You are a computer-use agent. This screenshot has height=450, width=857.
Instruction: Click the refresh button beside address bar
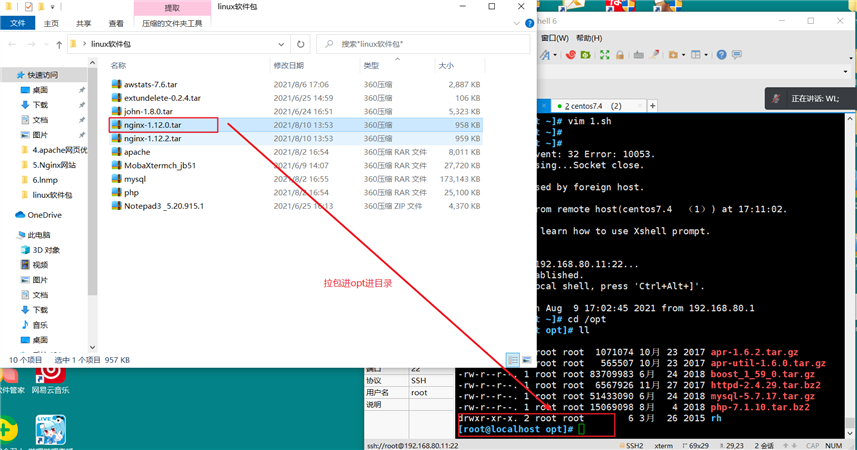301,44
